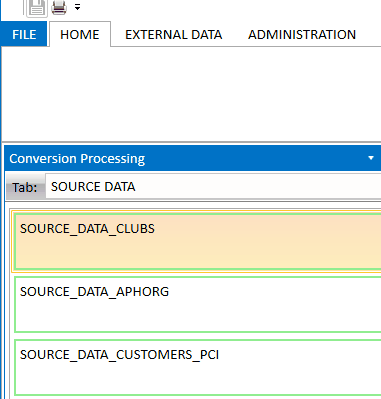This screenshot has height=399, width=381.
Task: Open the Conversion Processing panel dropdown arrow
Action: (371, 158)
